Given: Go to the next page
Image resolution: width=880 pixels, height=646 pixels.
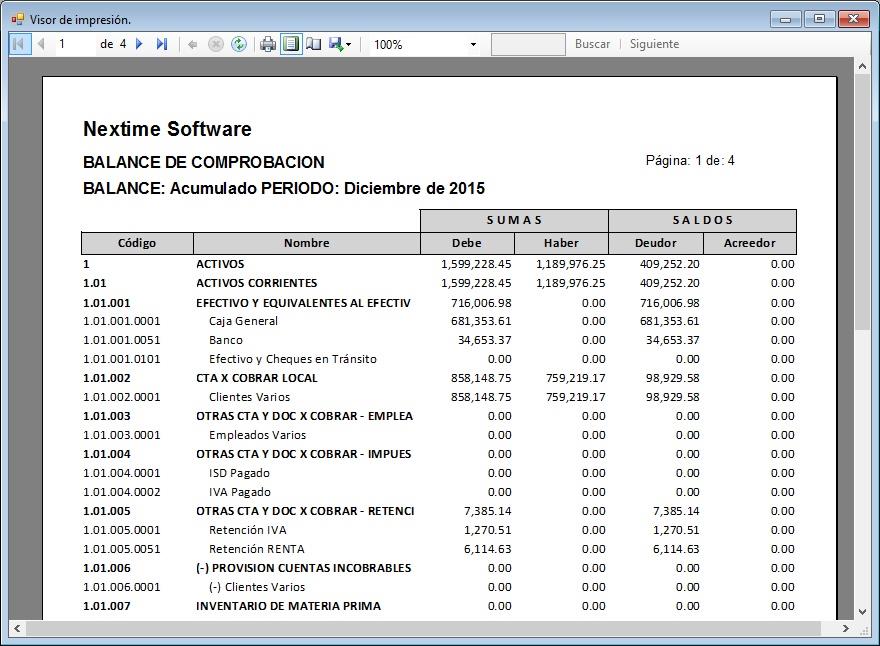Looking at the screenshot, I should coord(139,44).
